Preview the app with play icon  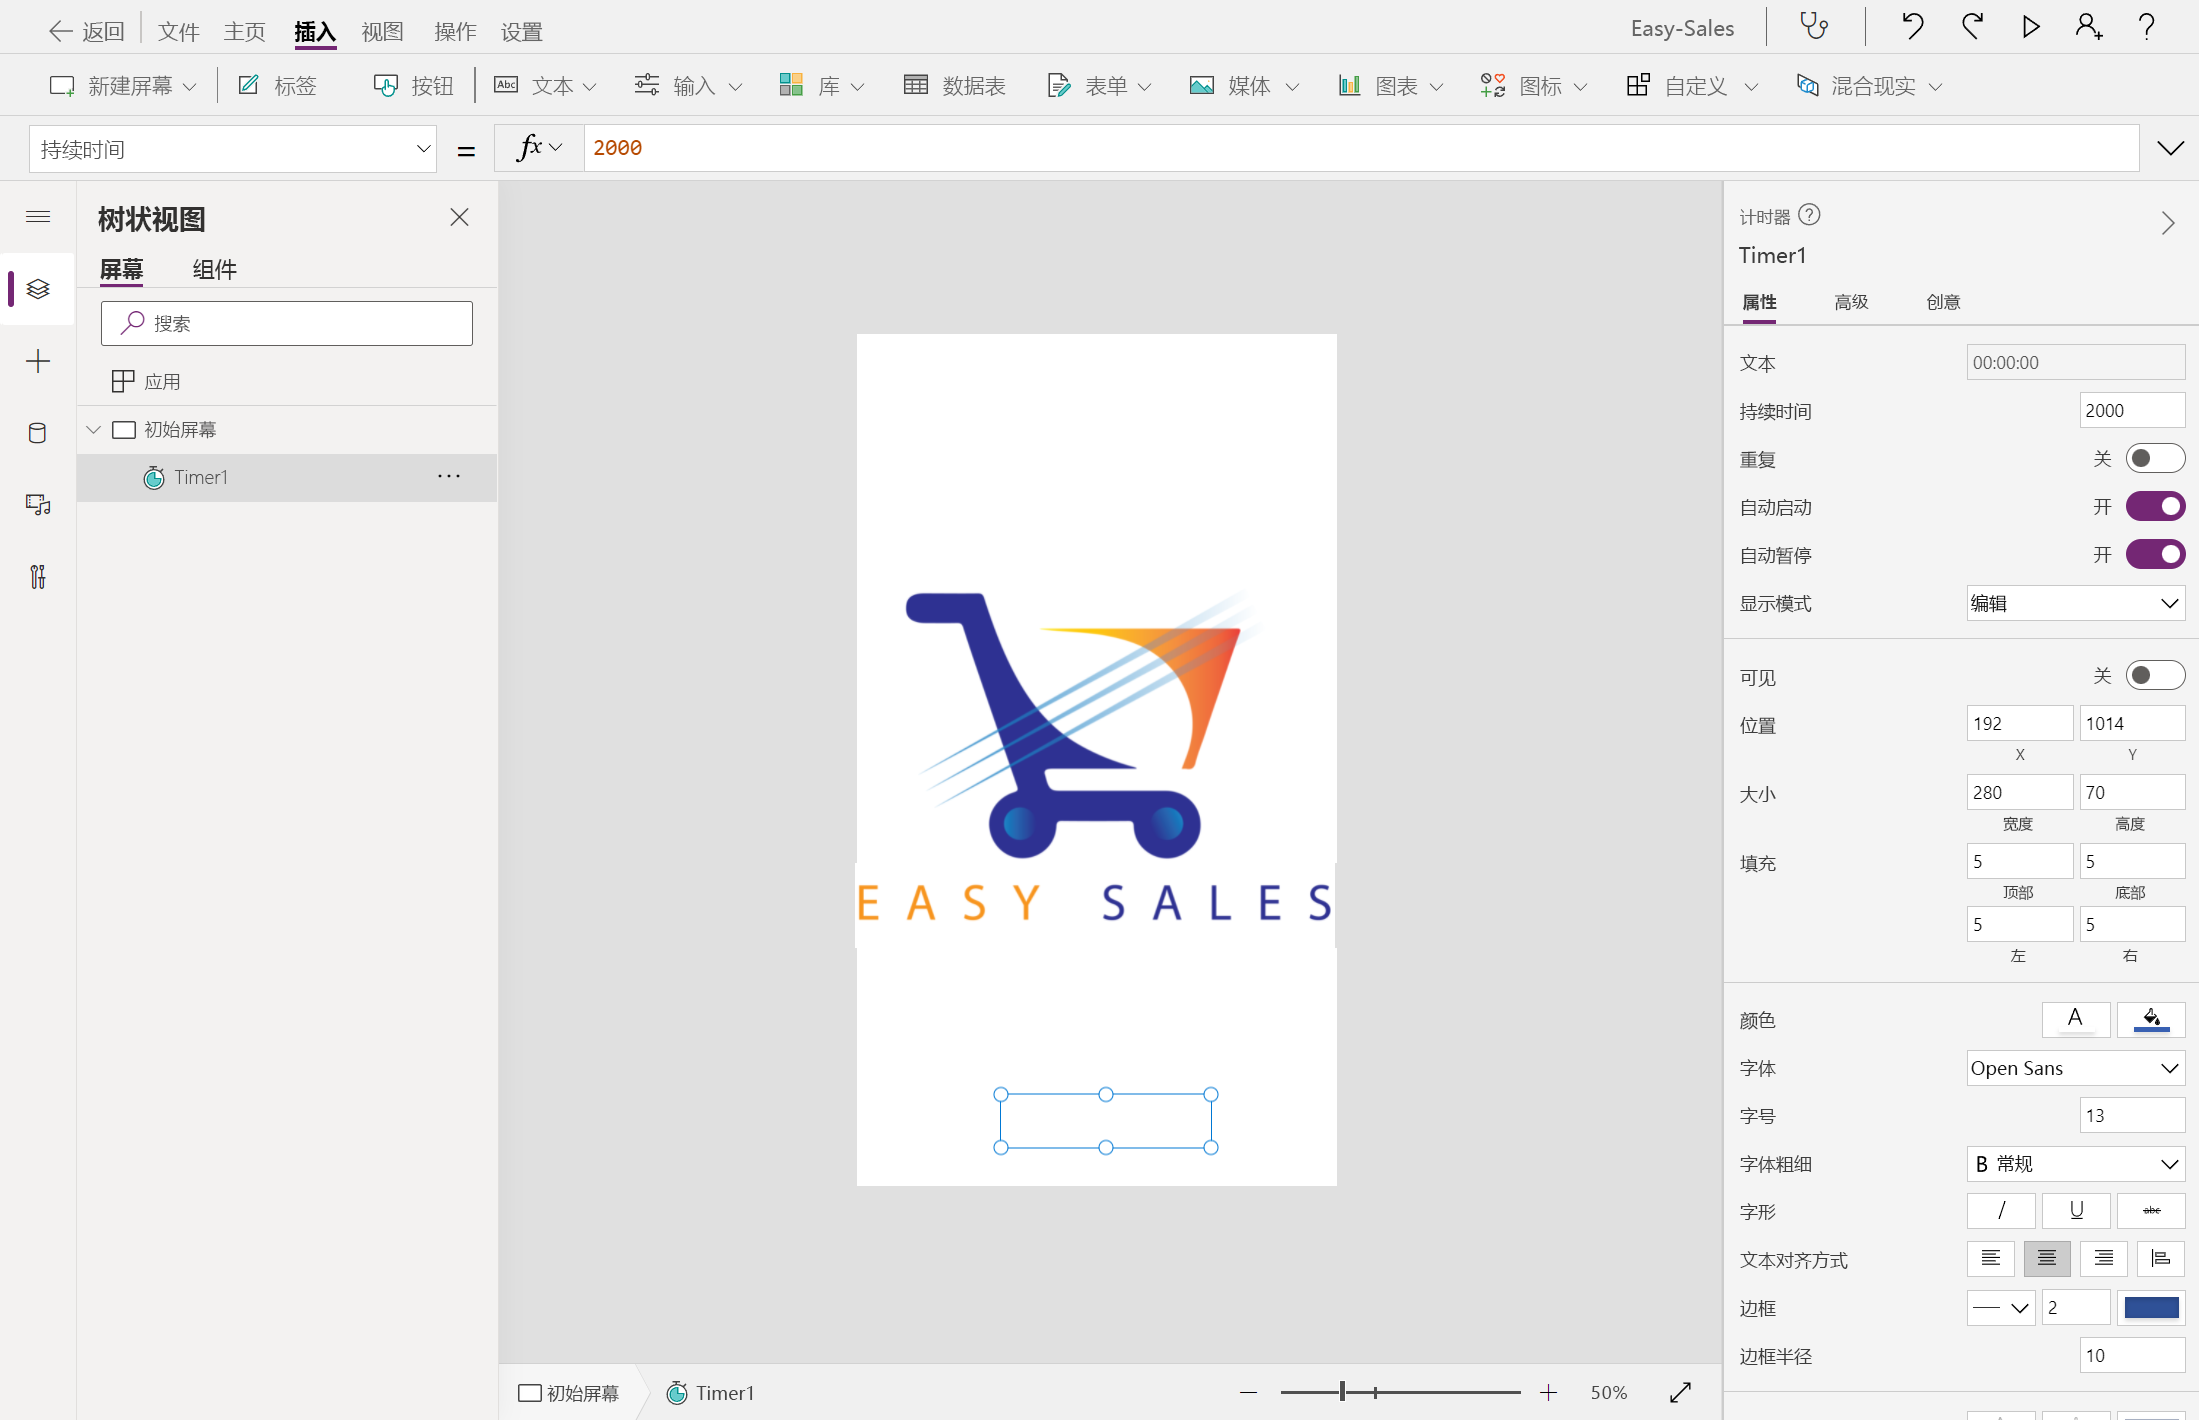click(2030, 27)
